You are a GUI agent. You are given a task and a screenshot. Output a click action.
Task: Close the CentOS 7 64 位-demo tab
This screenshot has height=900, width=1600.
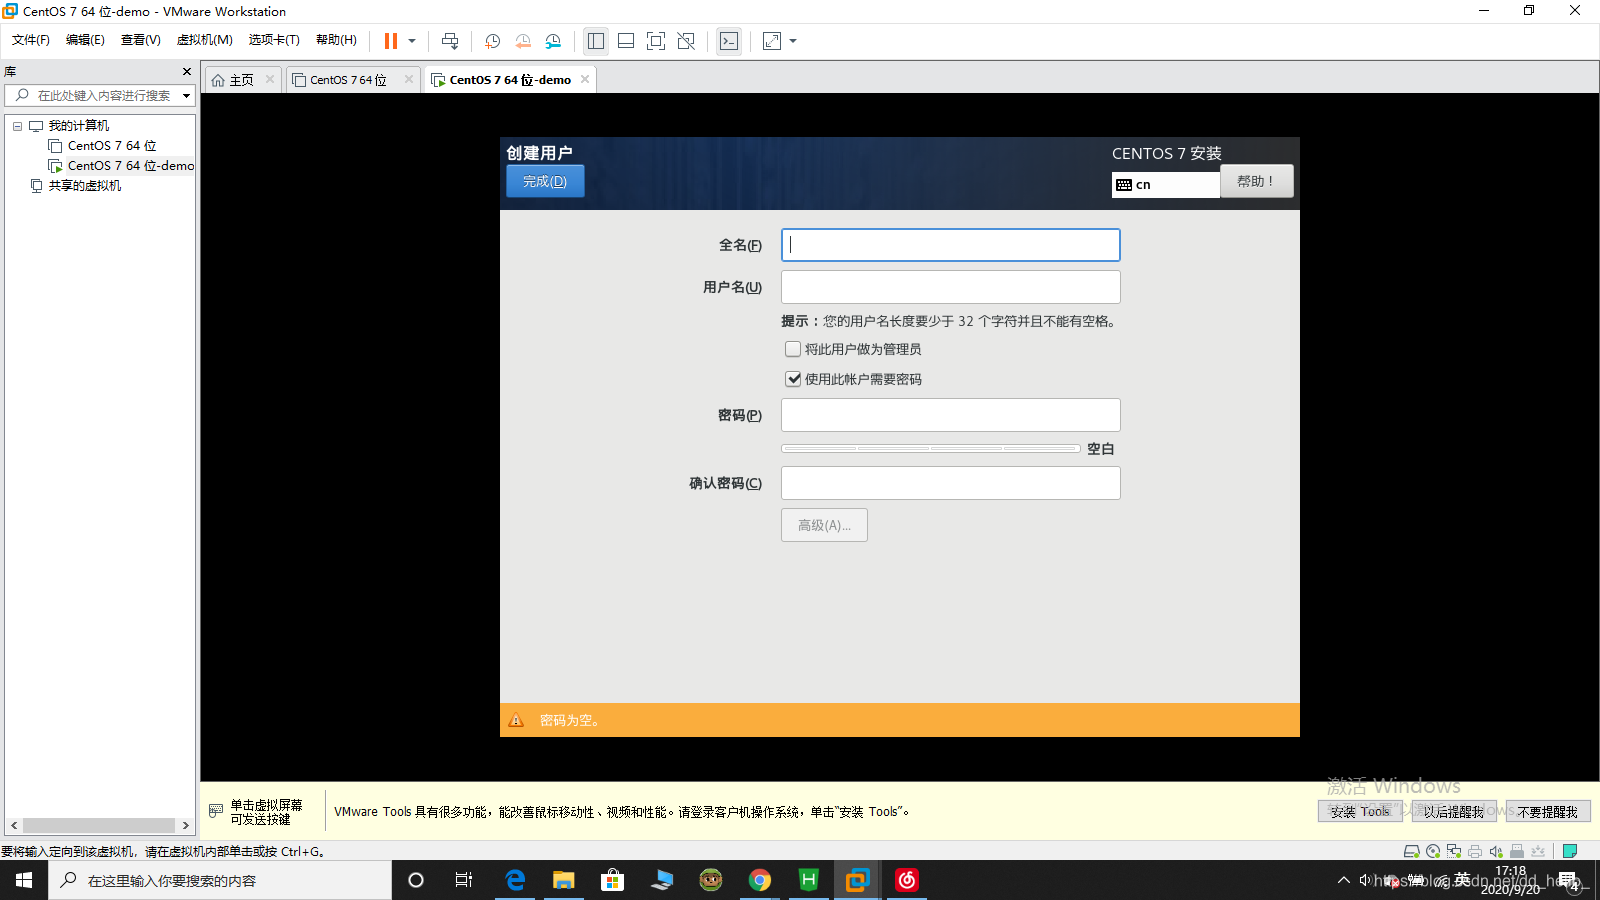(585, 79)
